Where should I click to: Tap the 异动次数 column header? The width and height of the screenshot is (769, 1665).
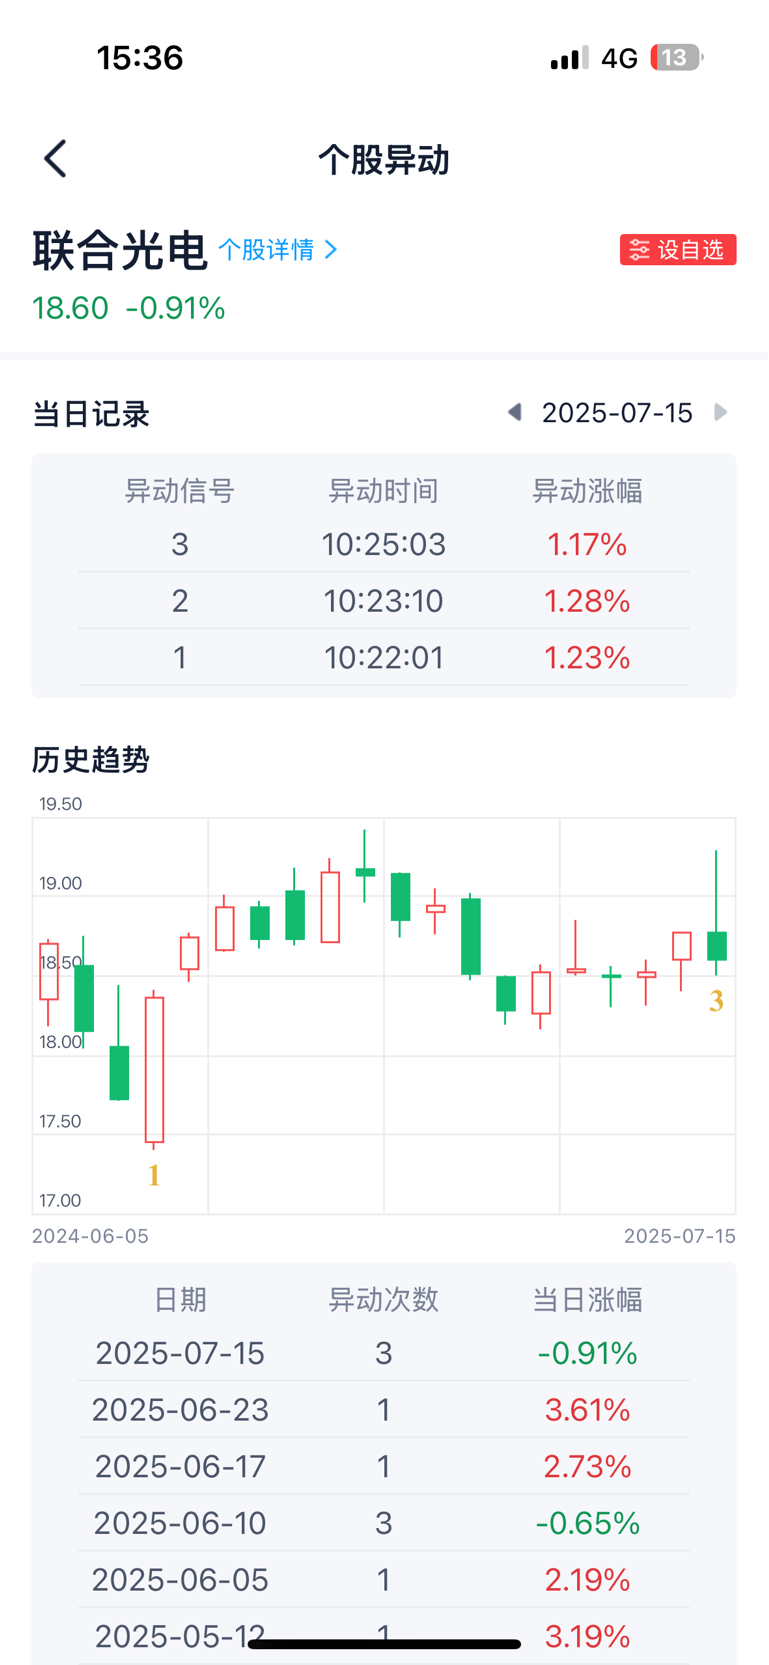[383, 1299]
